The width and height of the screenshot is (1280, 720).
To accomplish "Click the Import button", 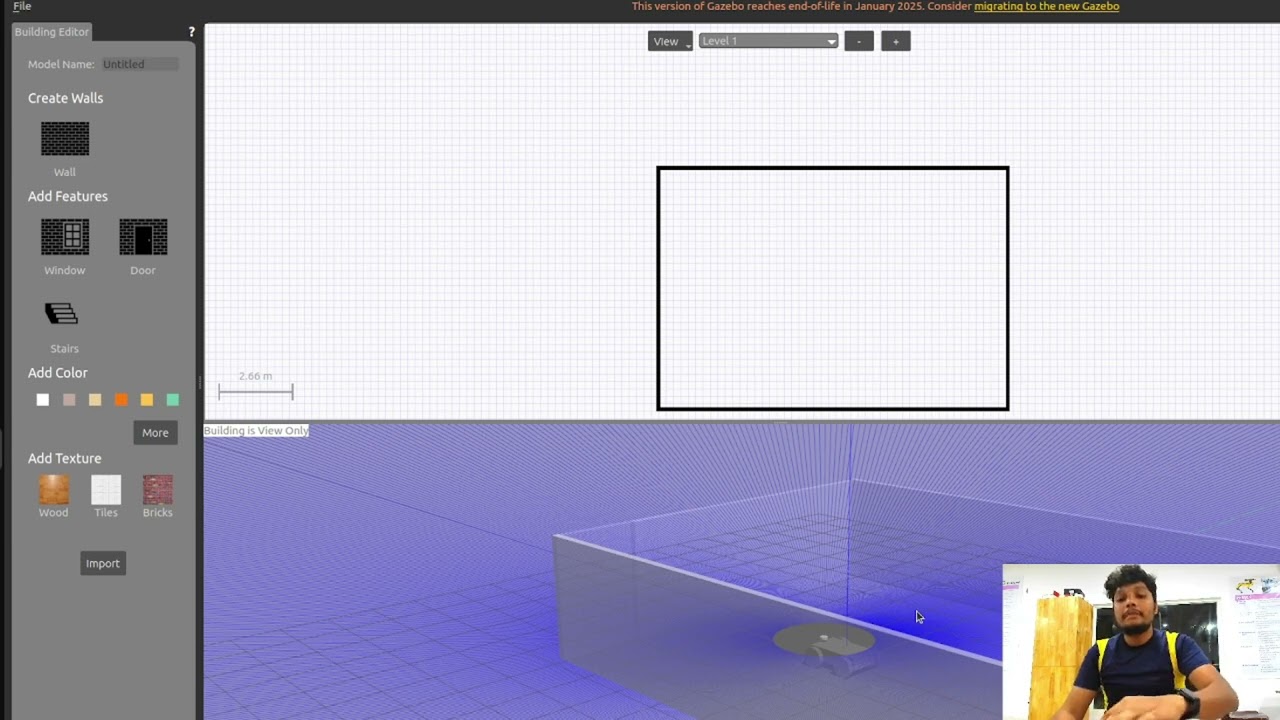I will coord(103,563).
